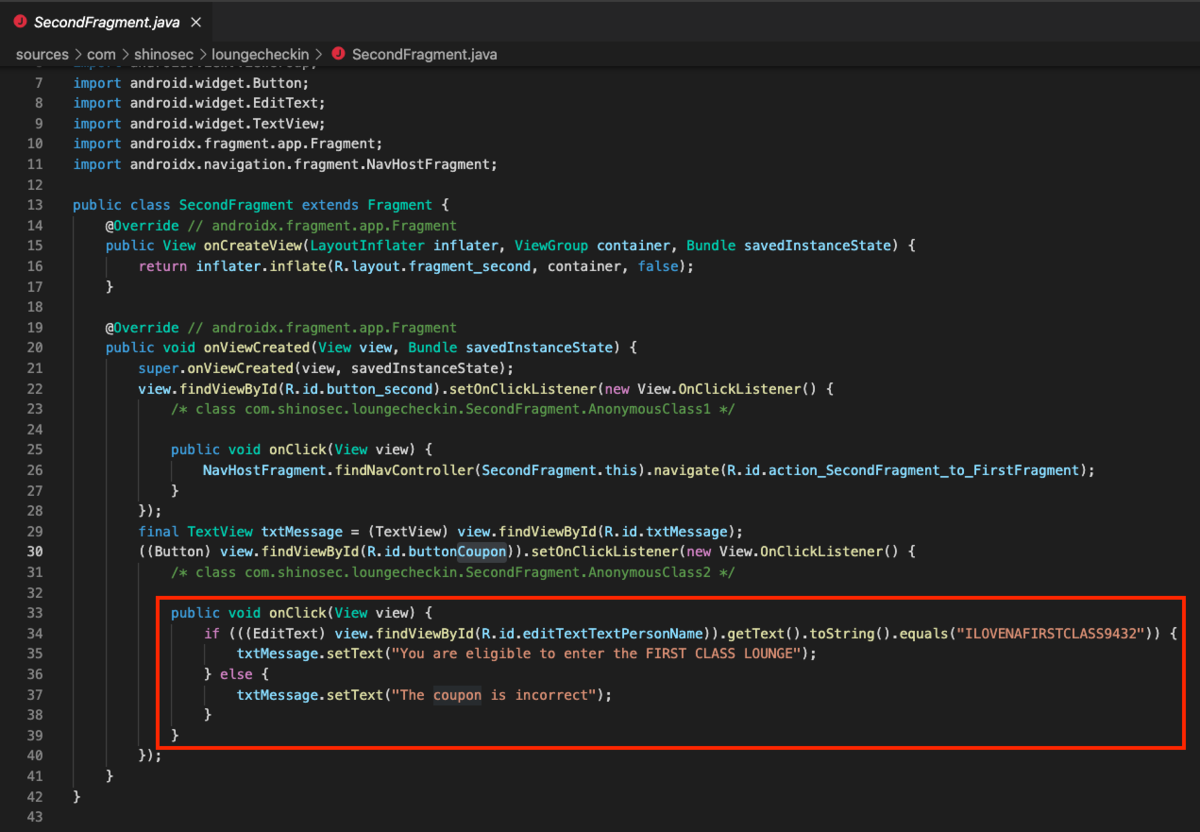Expand the chevron after 'sources' in breadcrumb
Screen dimensions: 1200x832
[x=79, y=54]
